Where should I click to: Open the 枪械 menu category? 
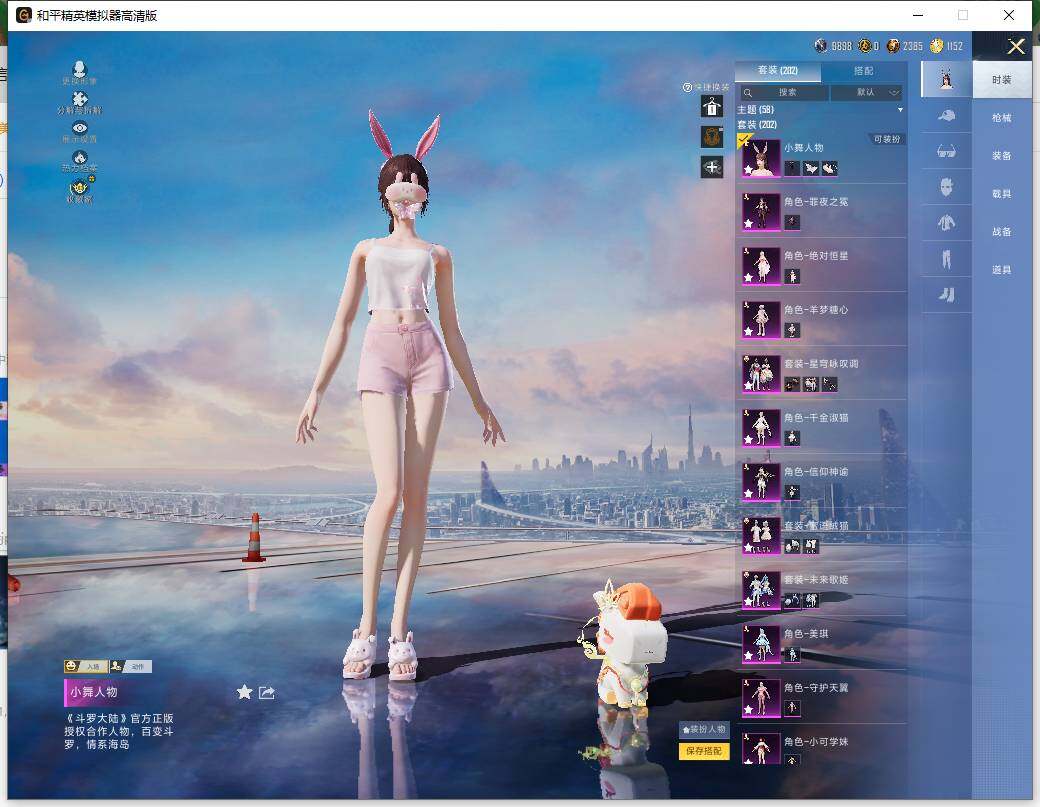[x=1001, y=118]
